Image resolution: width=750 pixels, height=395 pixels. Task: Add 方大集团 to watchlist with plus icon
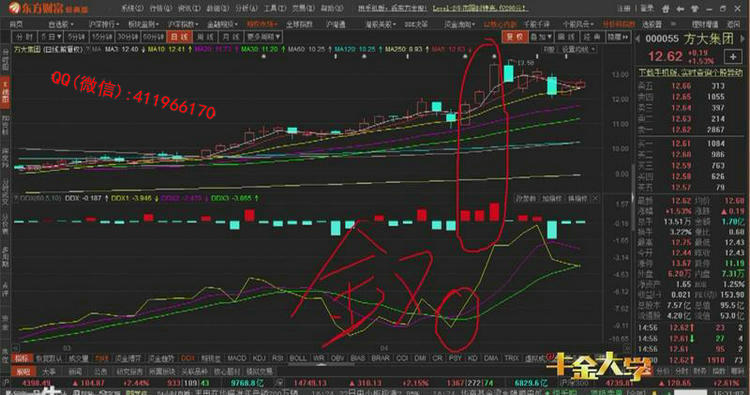[x=733, y=56]
